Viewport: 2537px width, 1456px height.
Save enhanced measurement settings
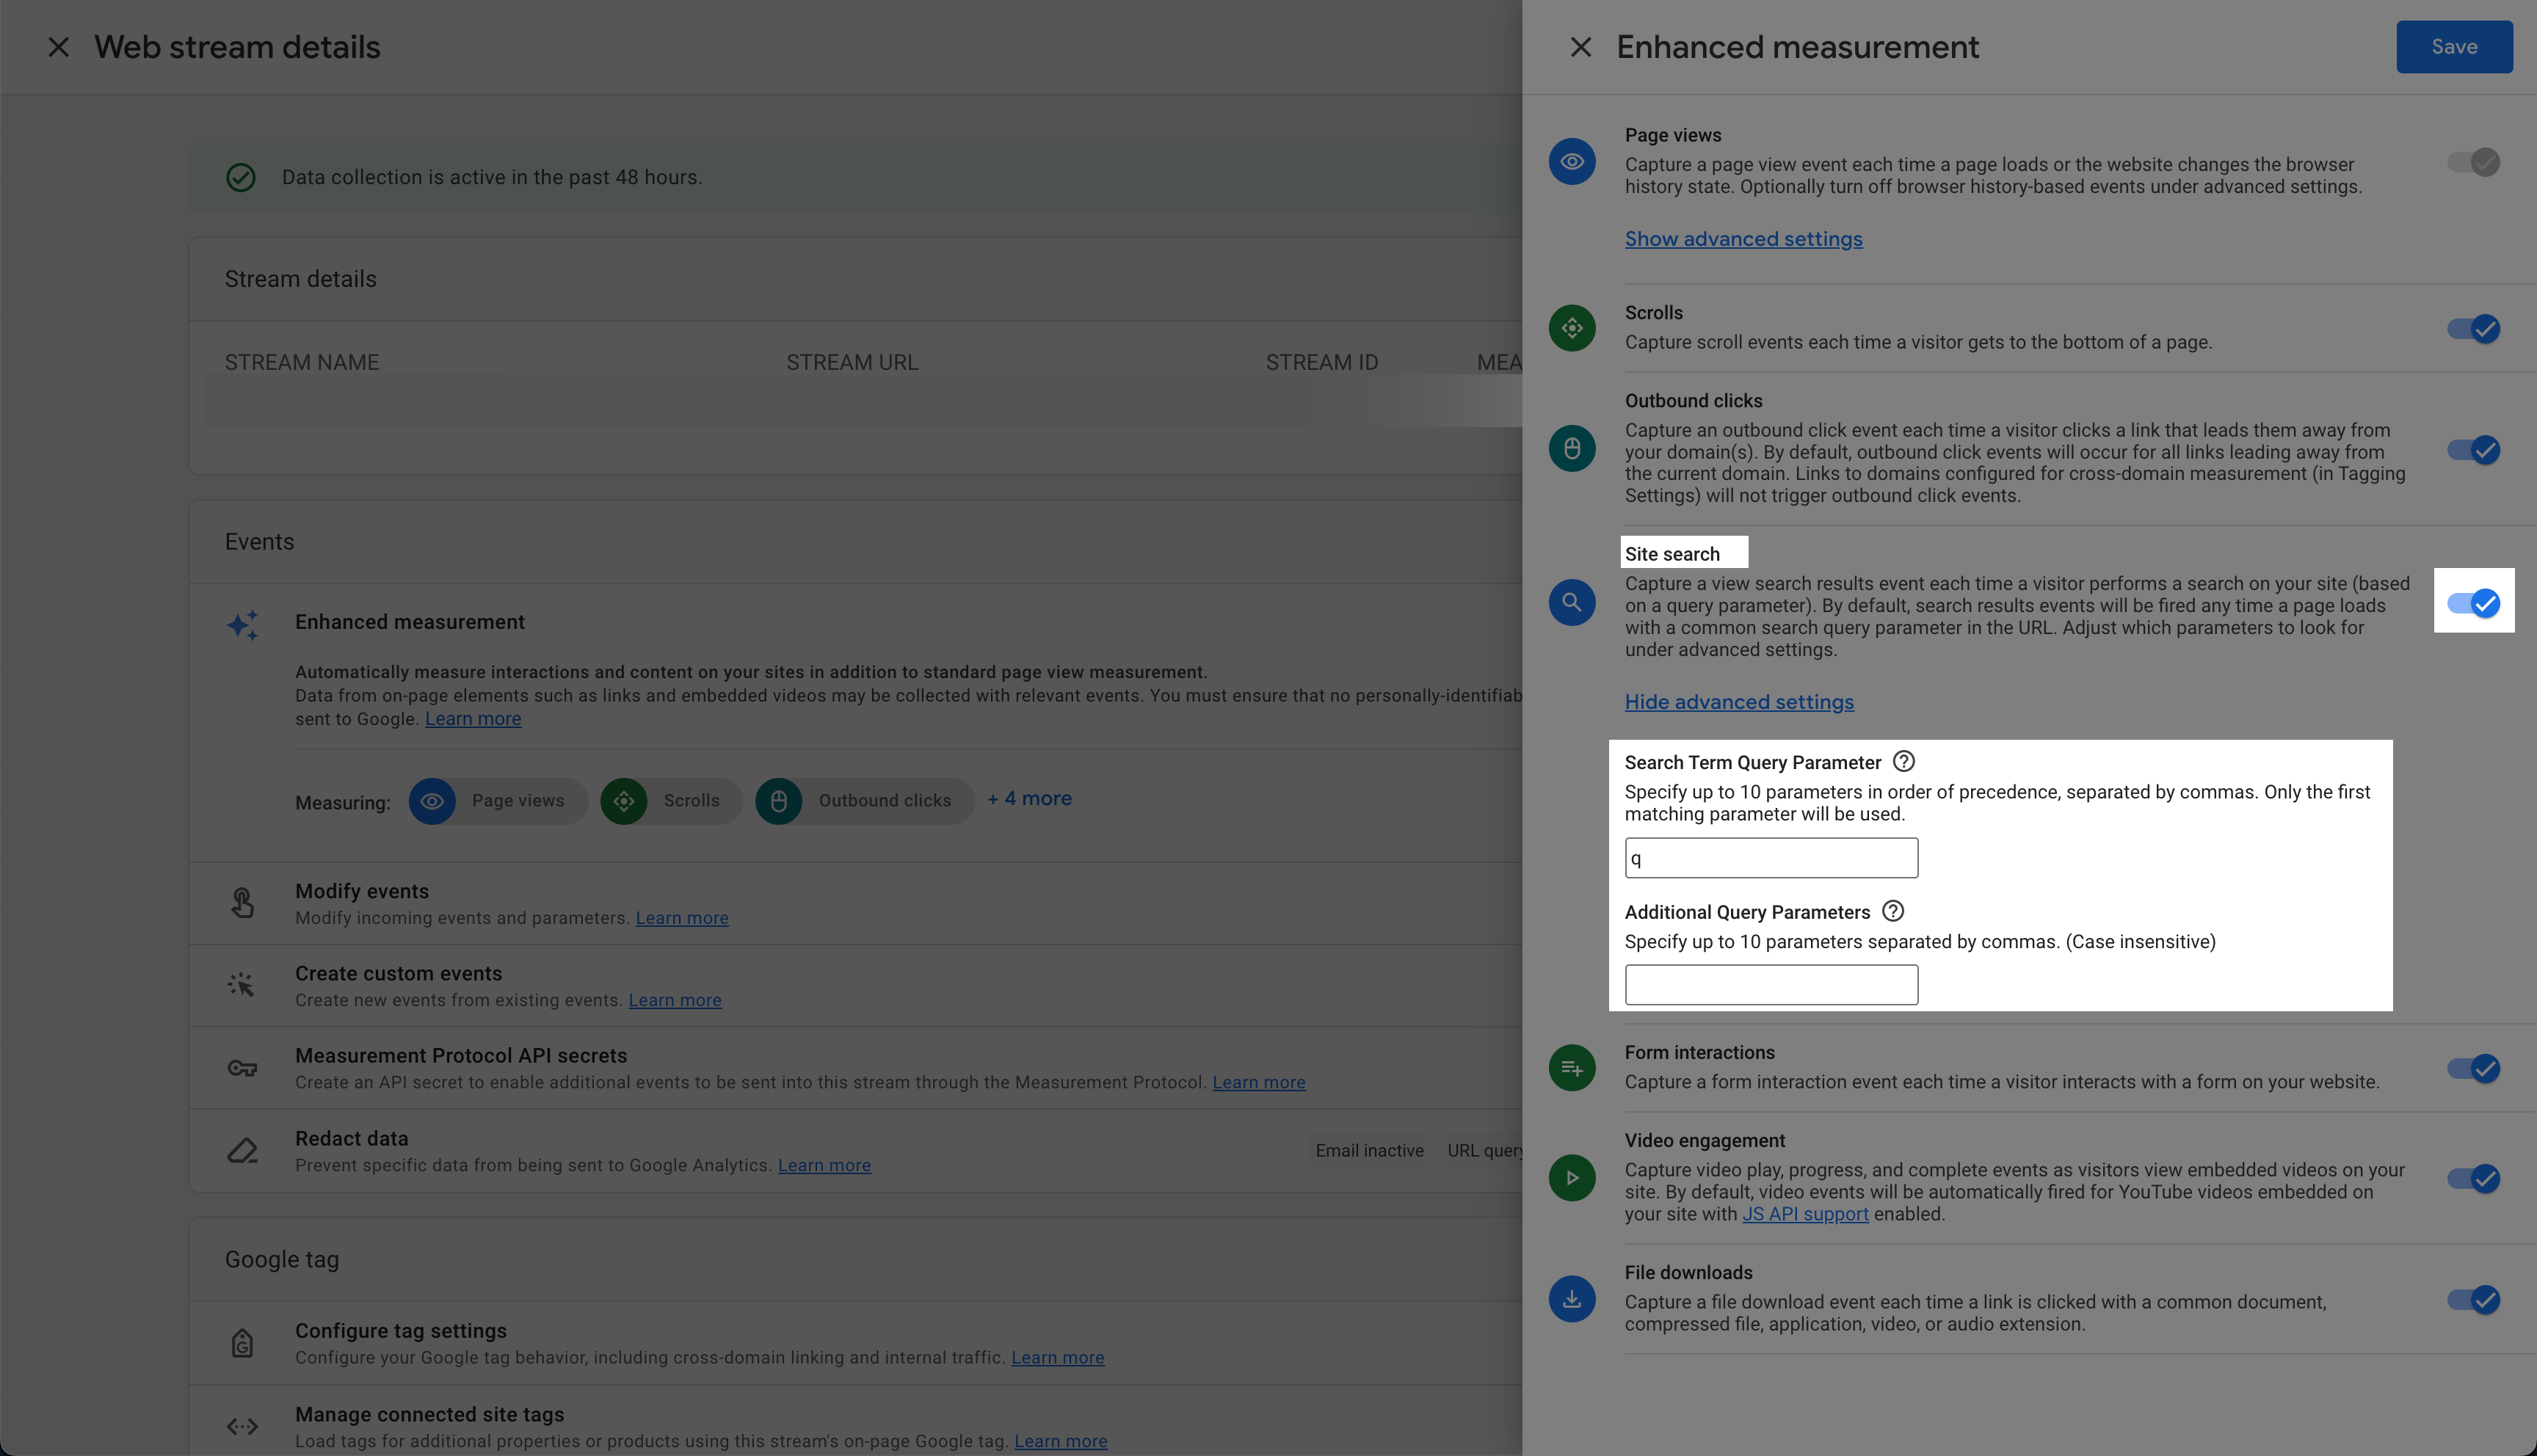point(2453,47)
